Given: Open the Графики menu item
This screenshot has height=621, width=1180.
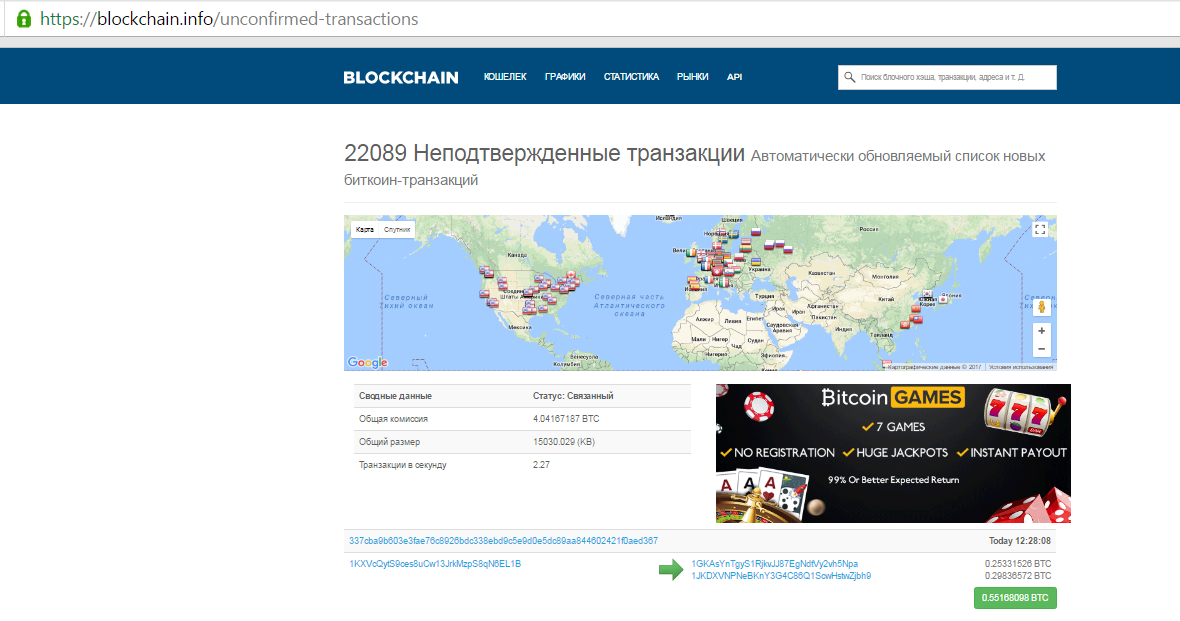Looking at the screenshot, I should coord(565,77).
